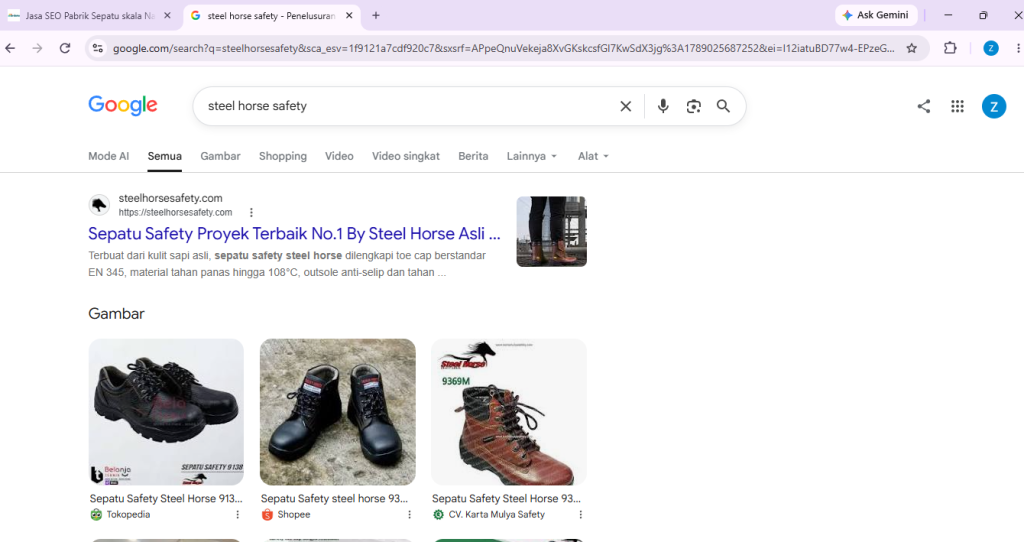
Task: Switch to Gambar tab
Action: (x=220, y=156)
